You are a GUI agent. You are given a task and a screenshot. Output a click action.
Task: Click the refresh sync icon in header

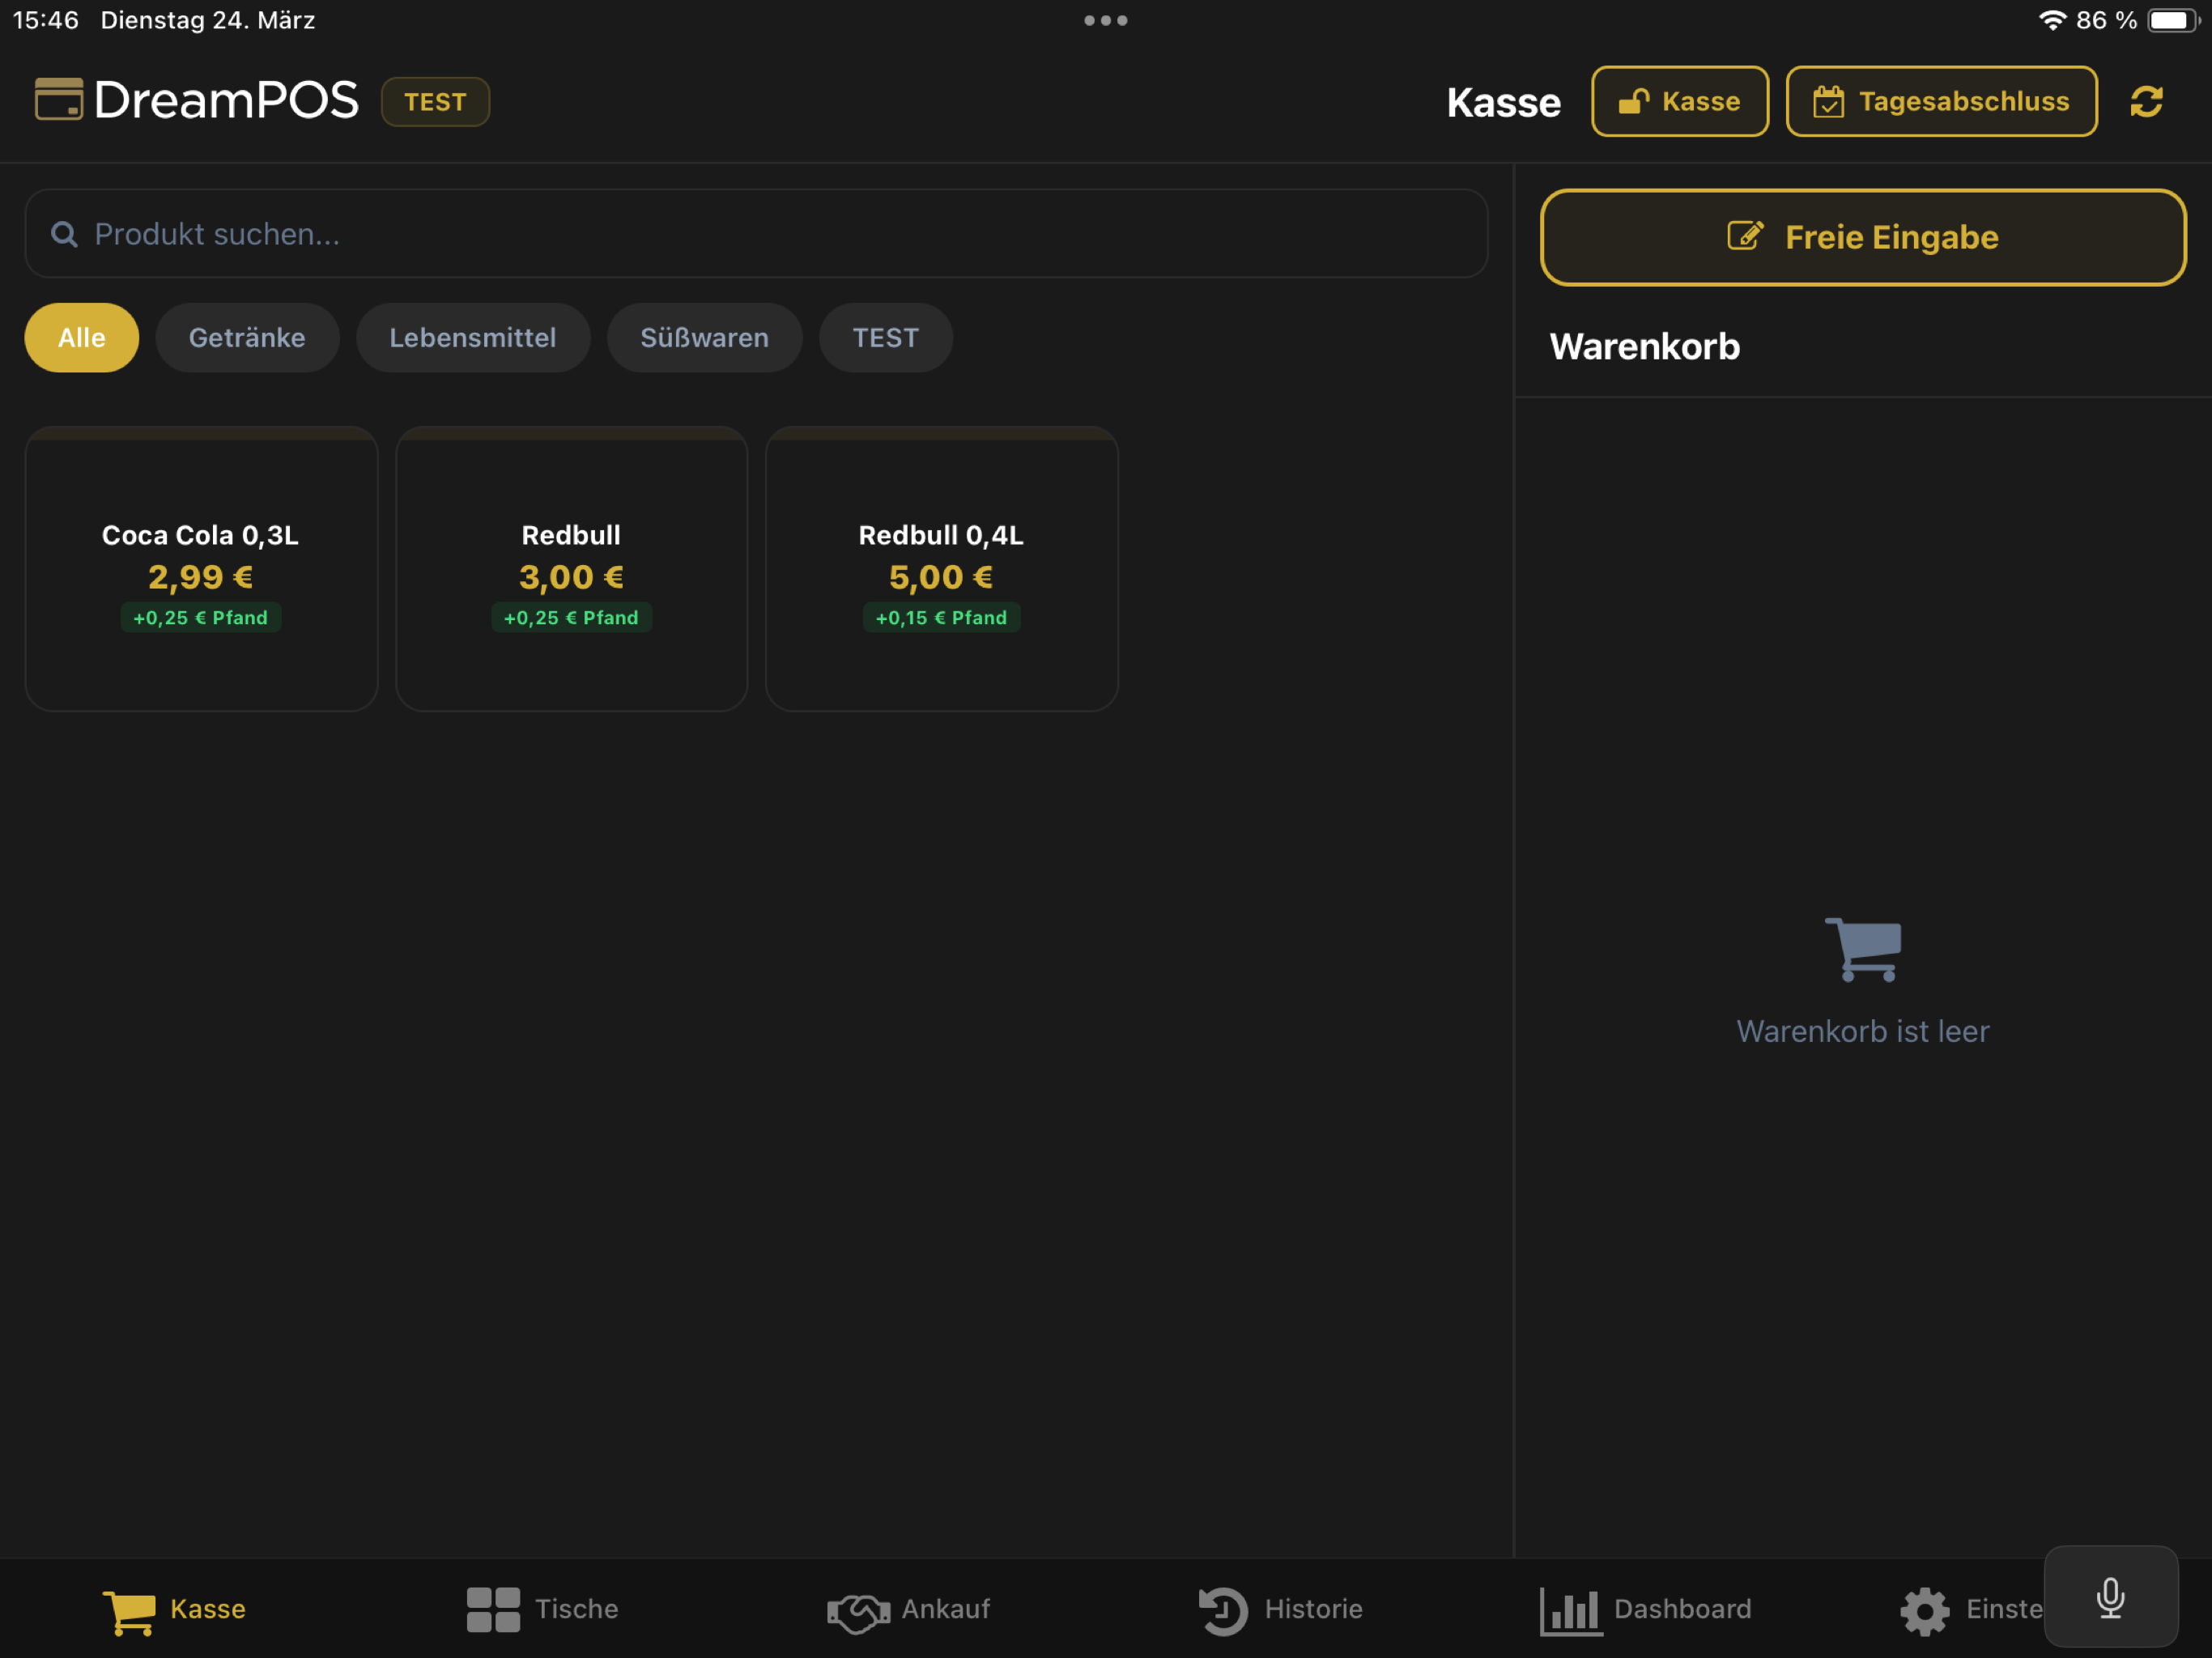[x=2146, y=101]
